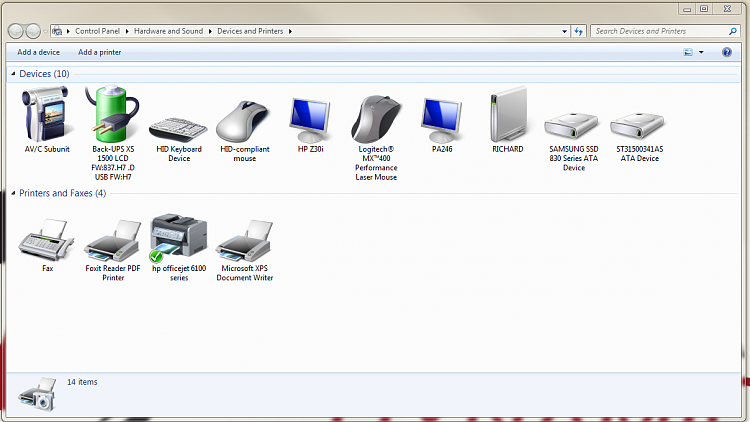The width and height of the screenshot is (750, 422).
Task: Click Add a device
Action: click(x=38, y=52)
